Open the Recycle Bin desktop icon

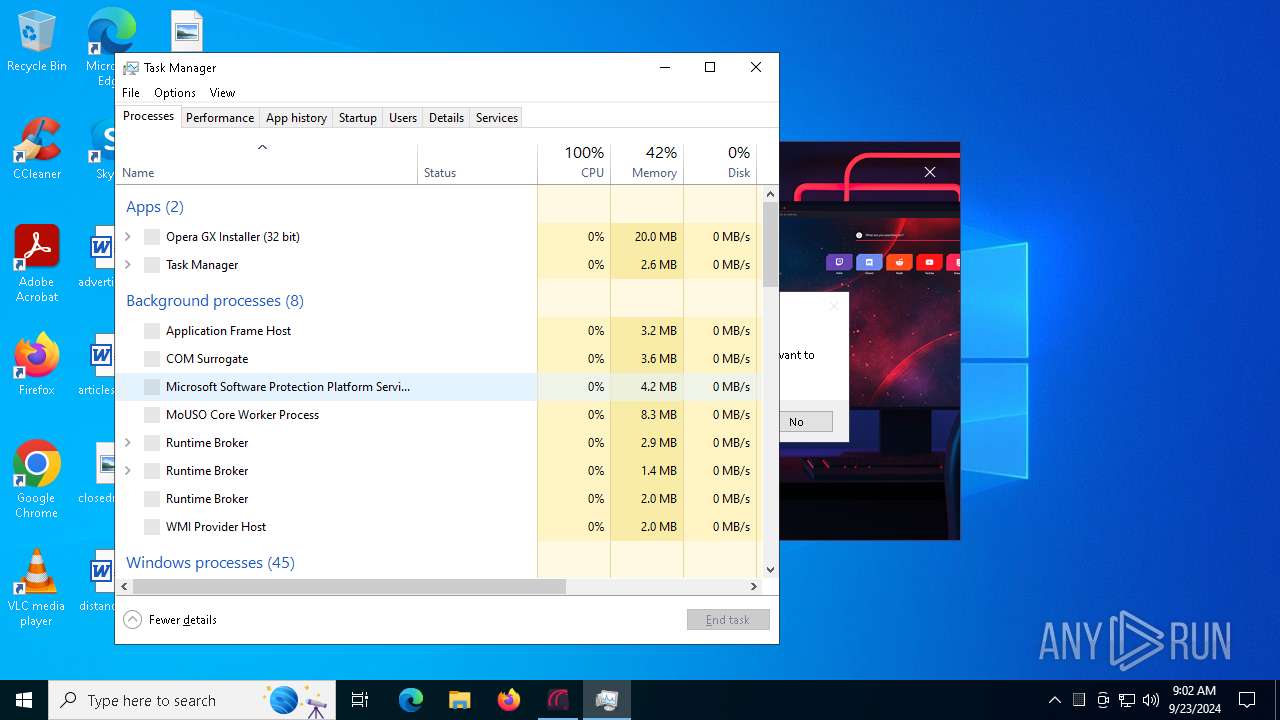[x=37, y=42]
